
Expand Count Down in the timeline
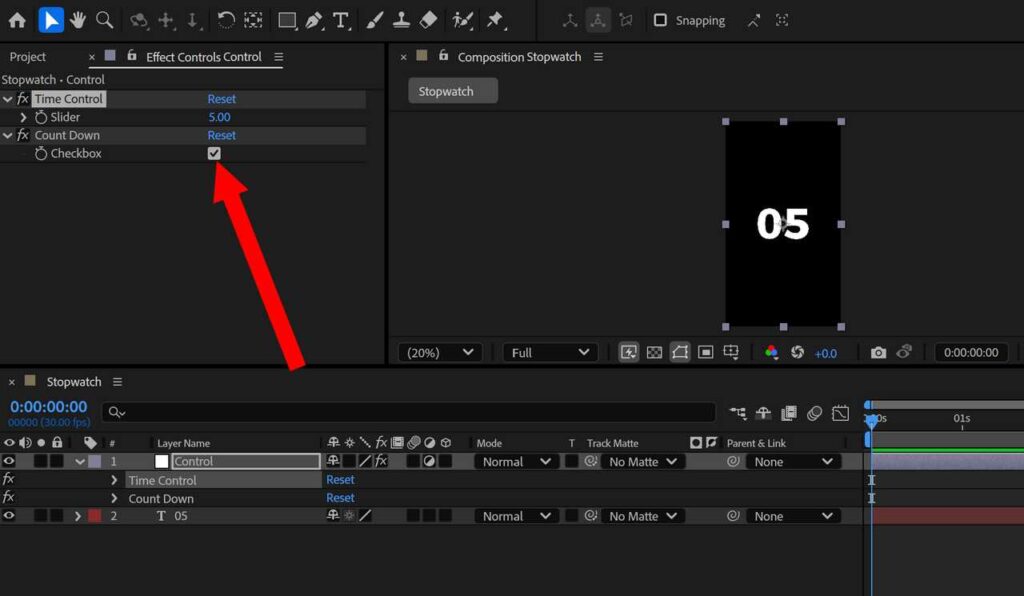pos(114,498)
